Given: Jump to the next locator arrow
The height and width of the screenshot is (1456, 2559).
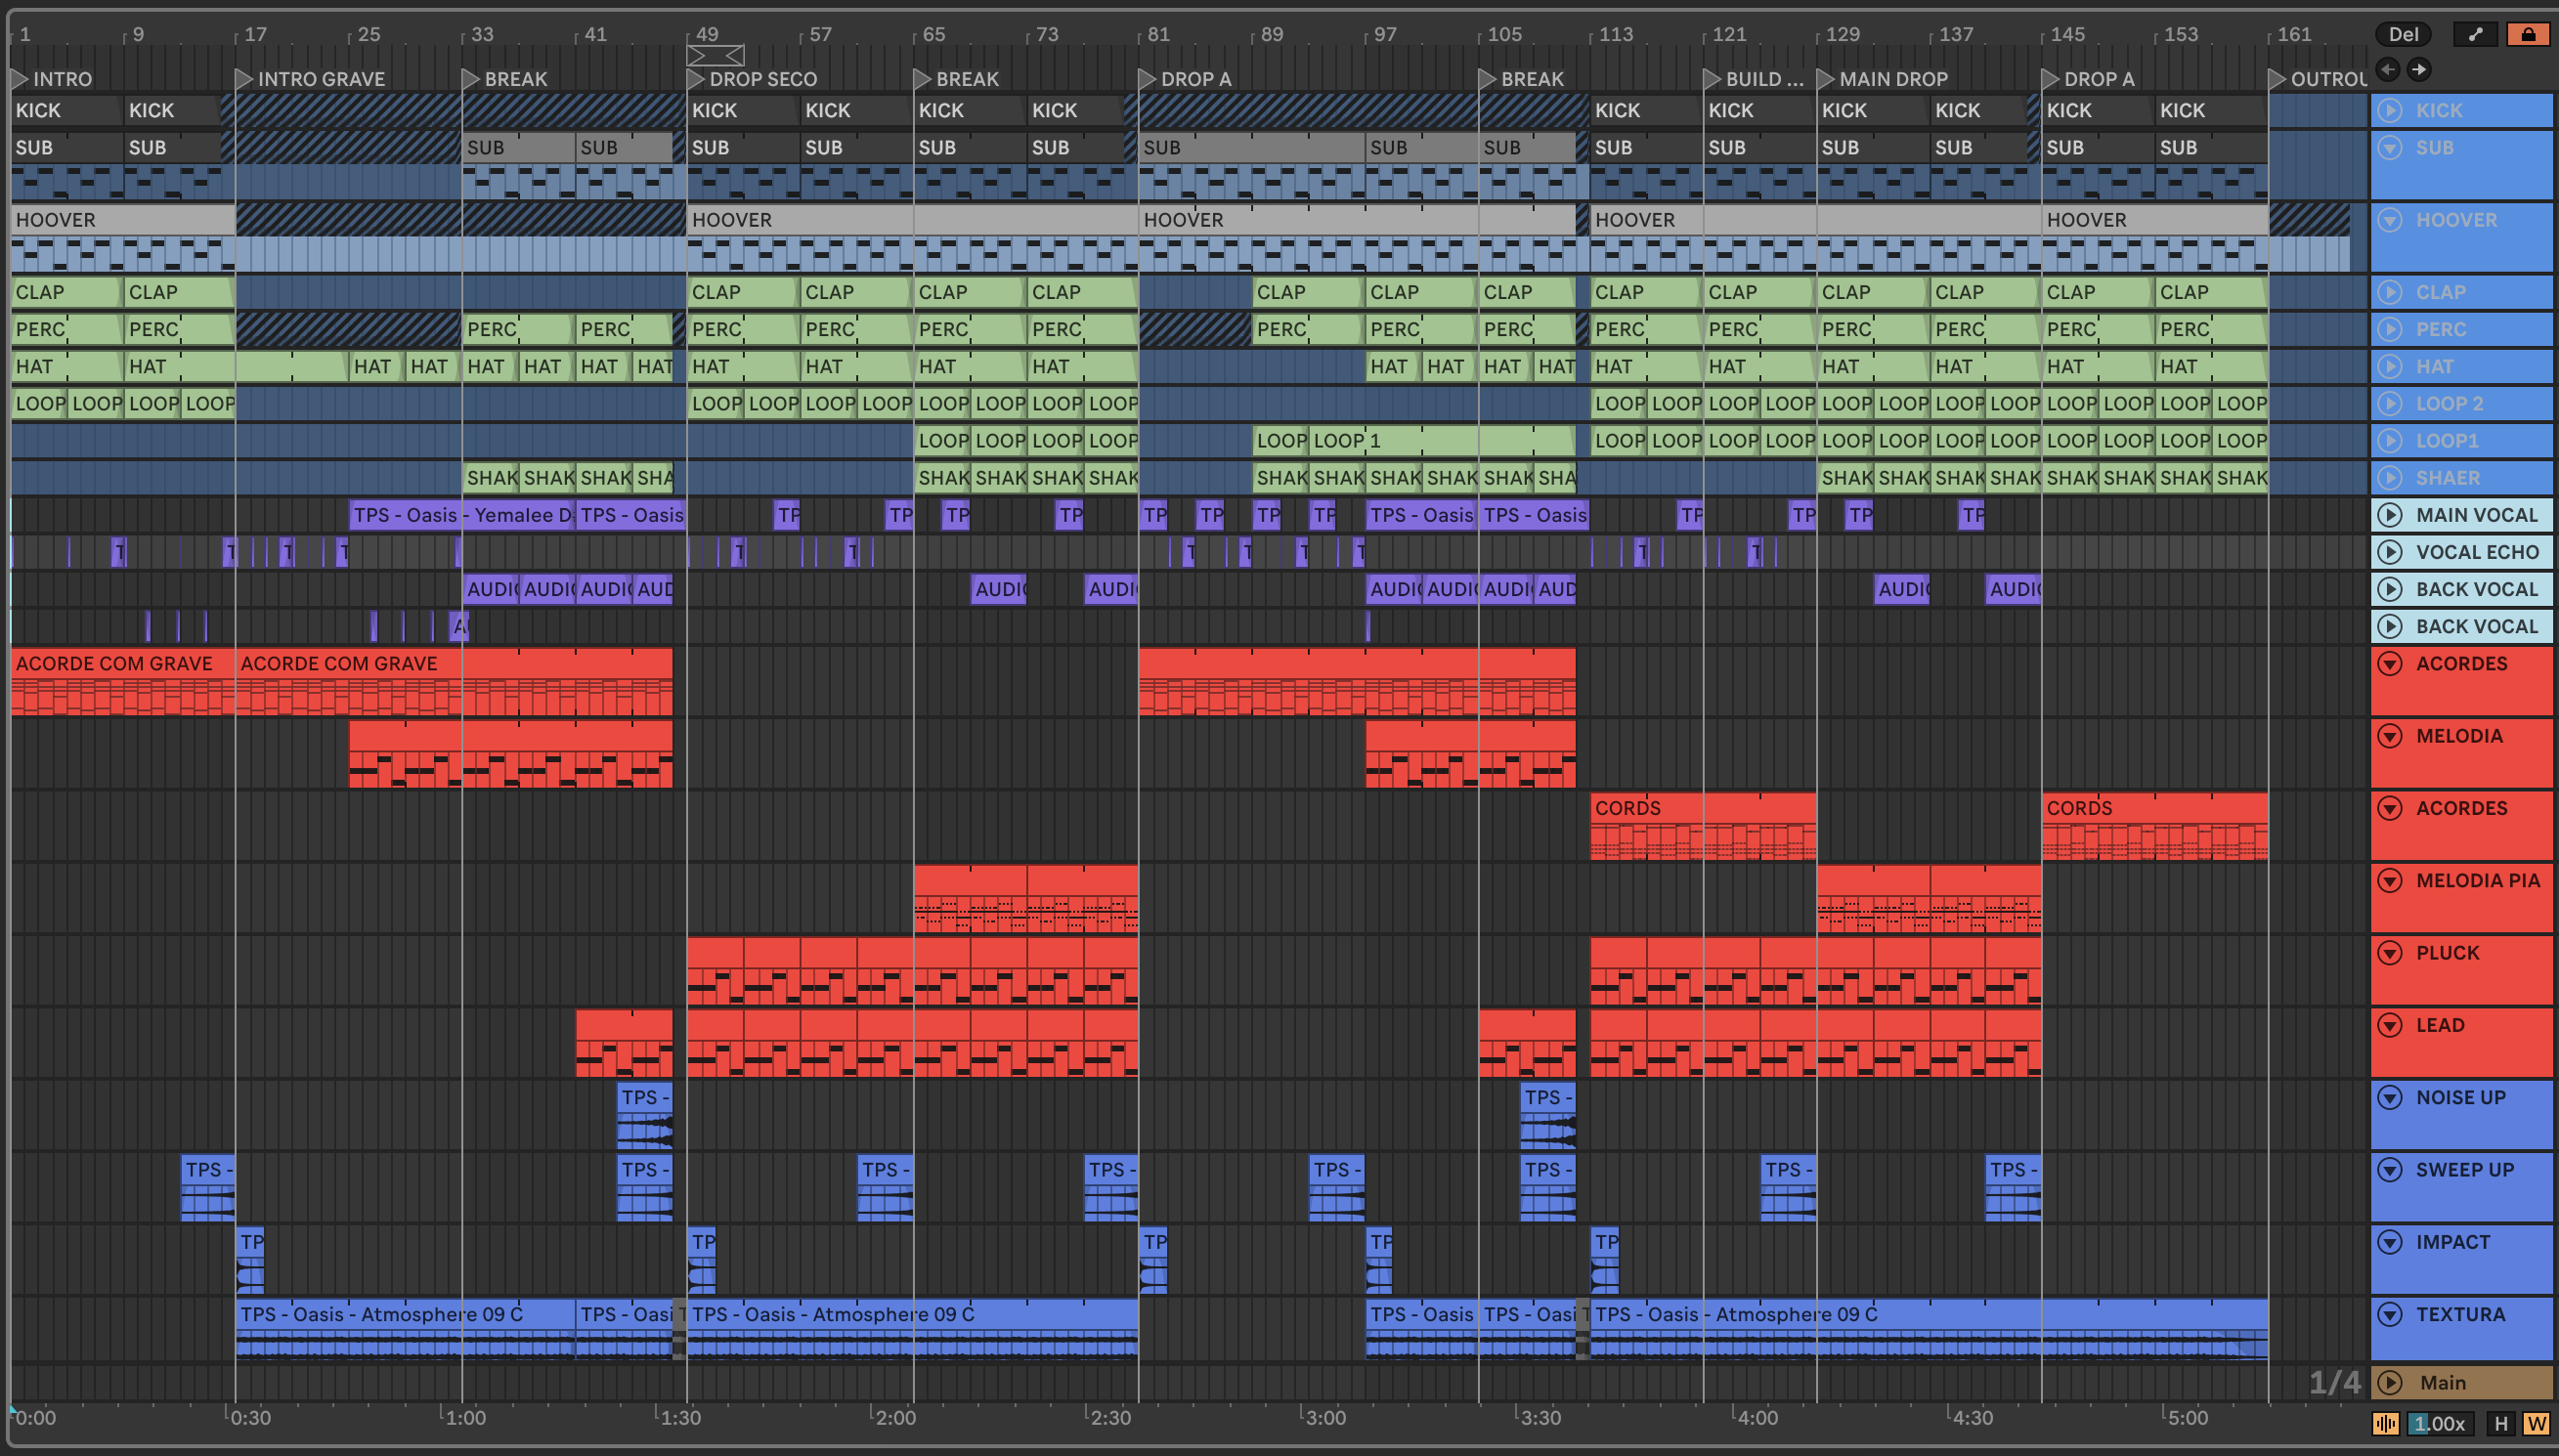Looking at the screenshot, I should point(2419,69).
